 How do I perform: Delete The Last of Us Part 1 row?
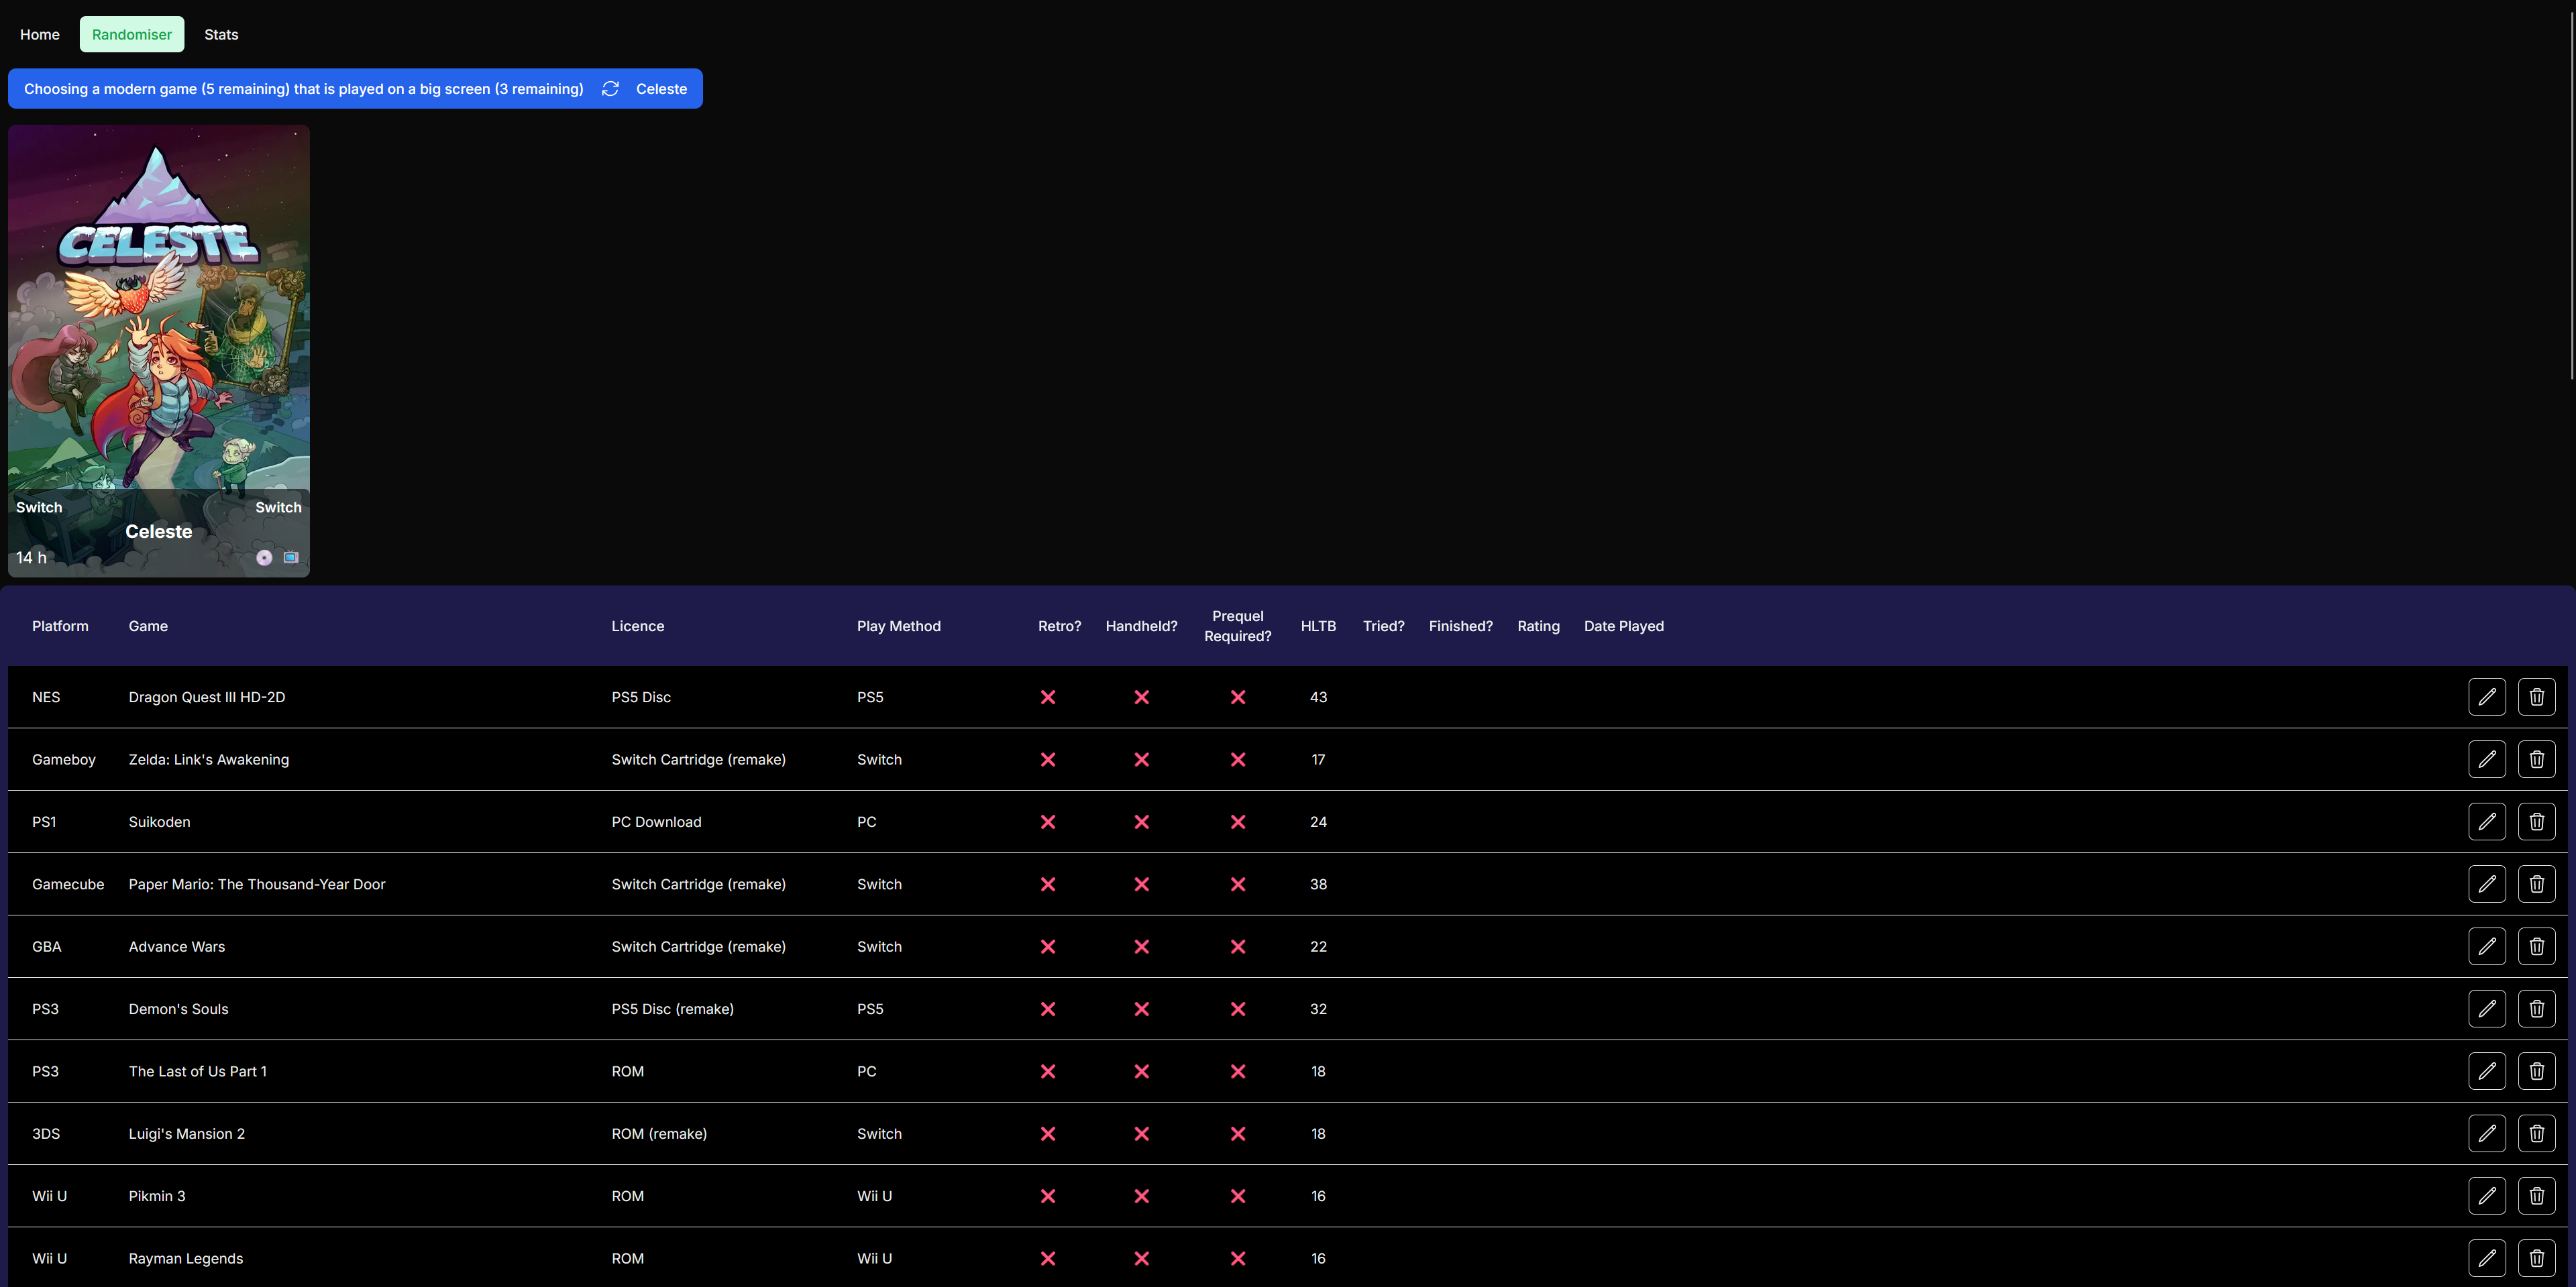pos(2537,1071)
